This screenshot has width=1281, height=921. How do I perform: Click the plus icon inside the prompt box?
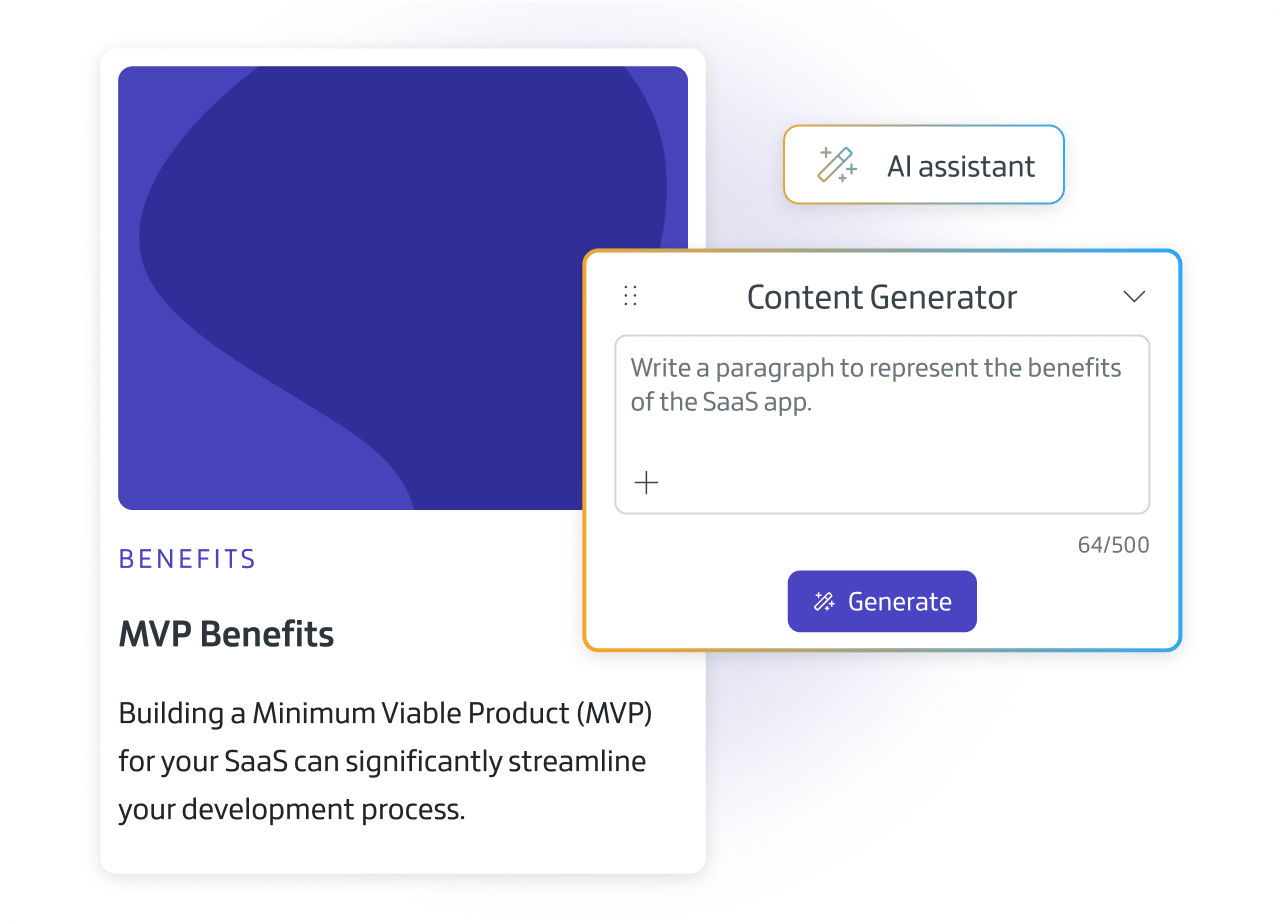coord(646,482)
